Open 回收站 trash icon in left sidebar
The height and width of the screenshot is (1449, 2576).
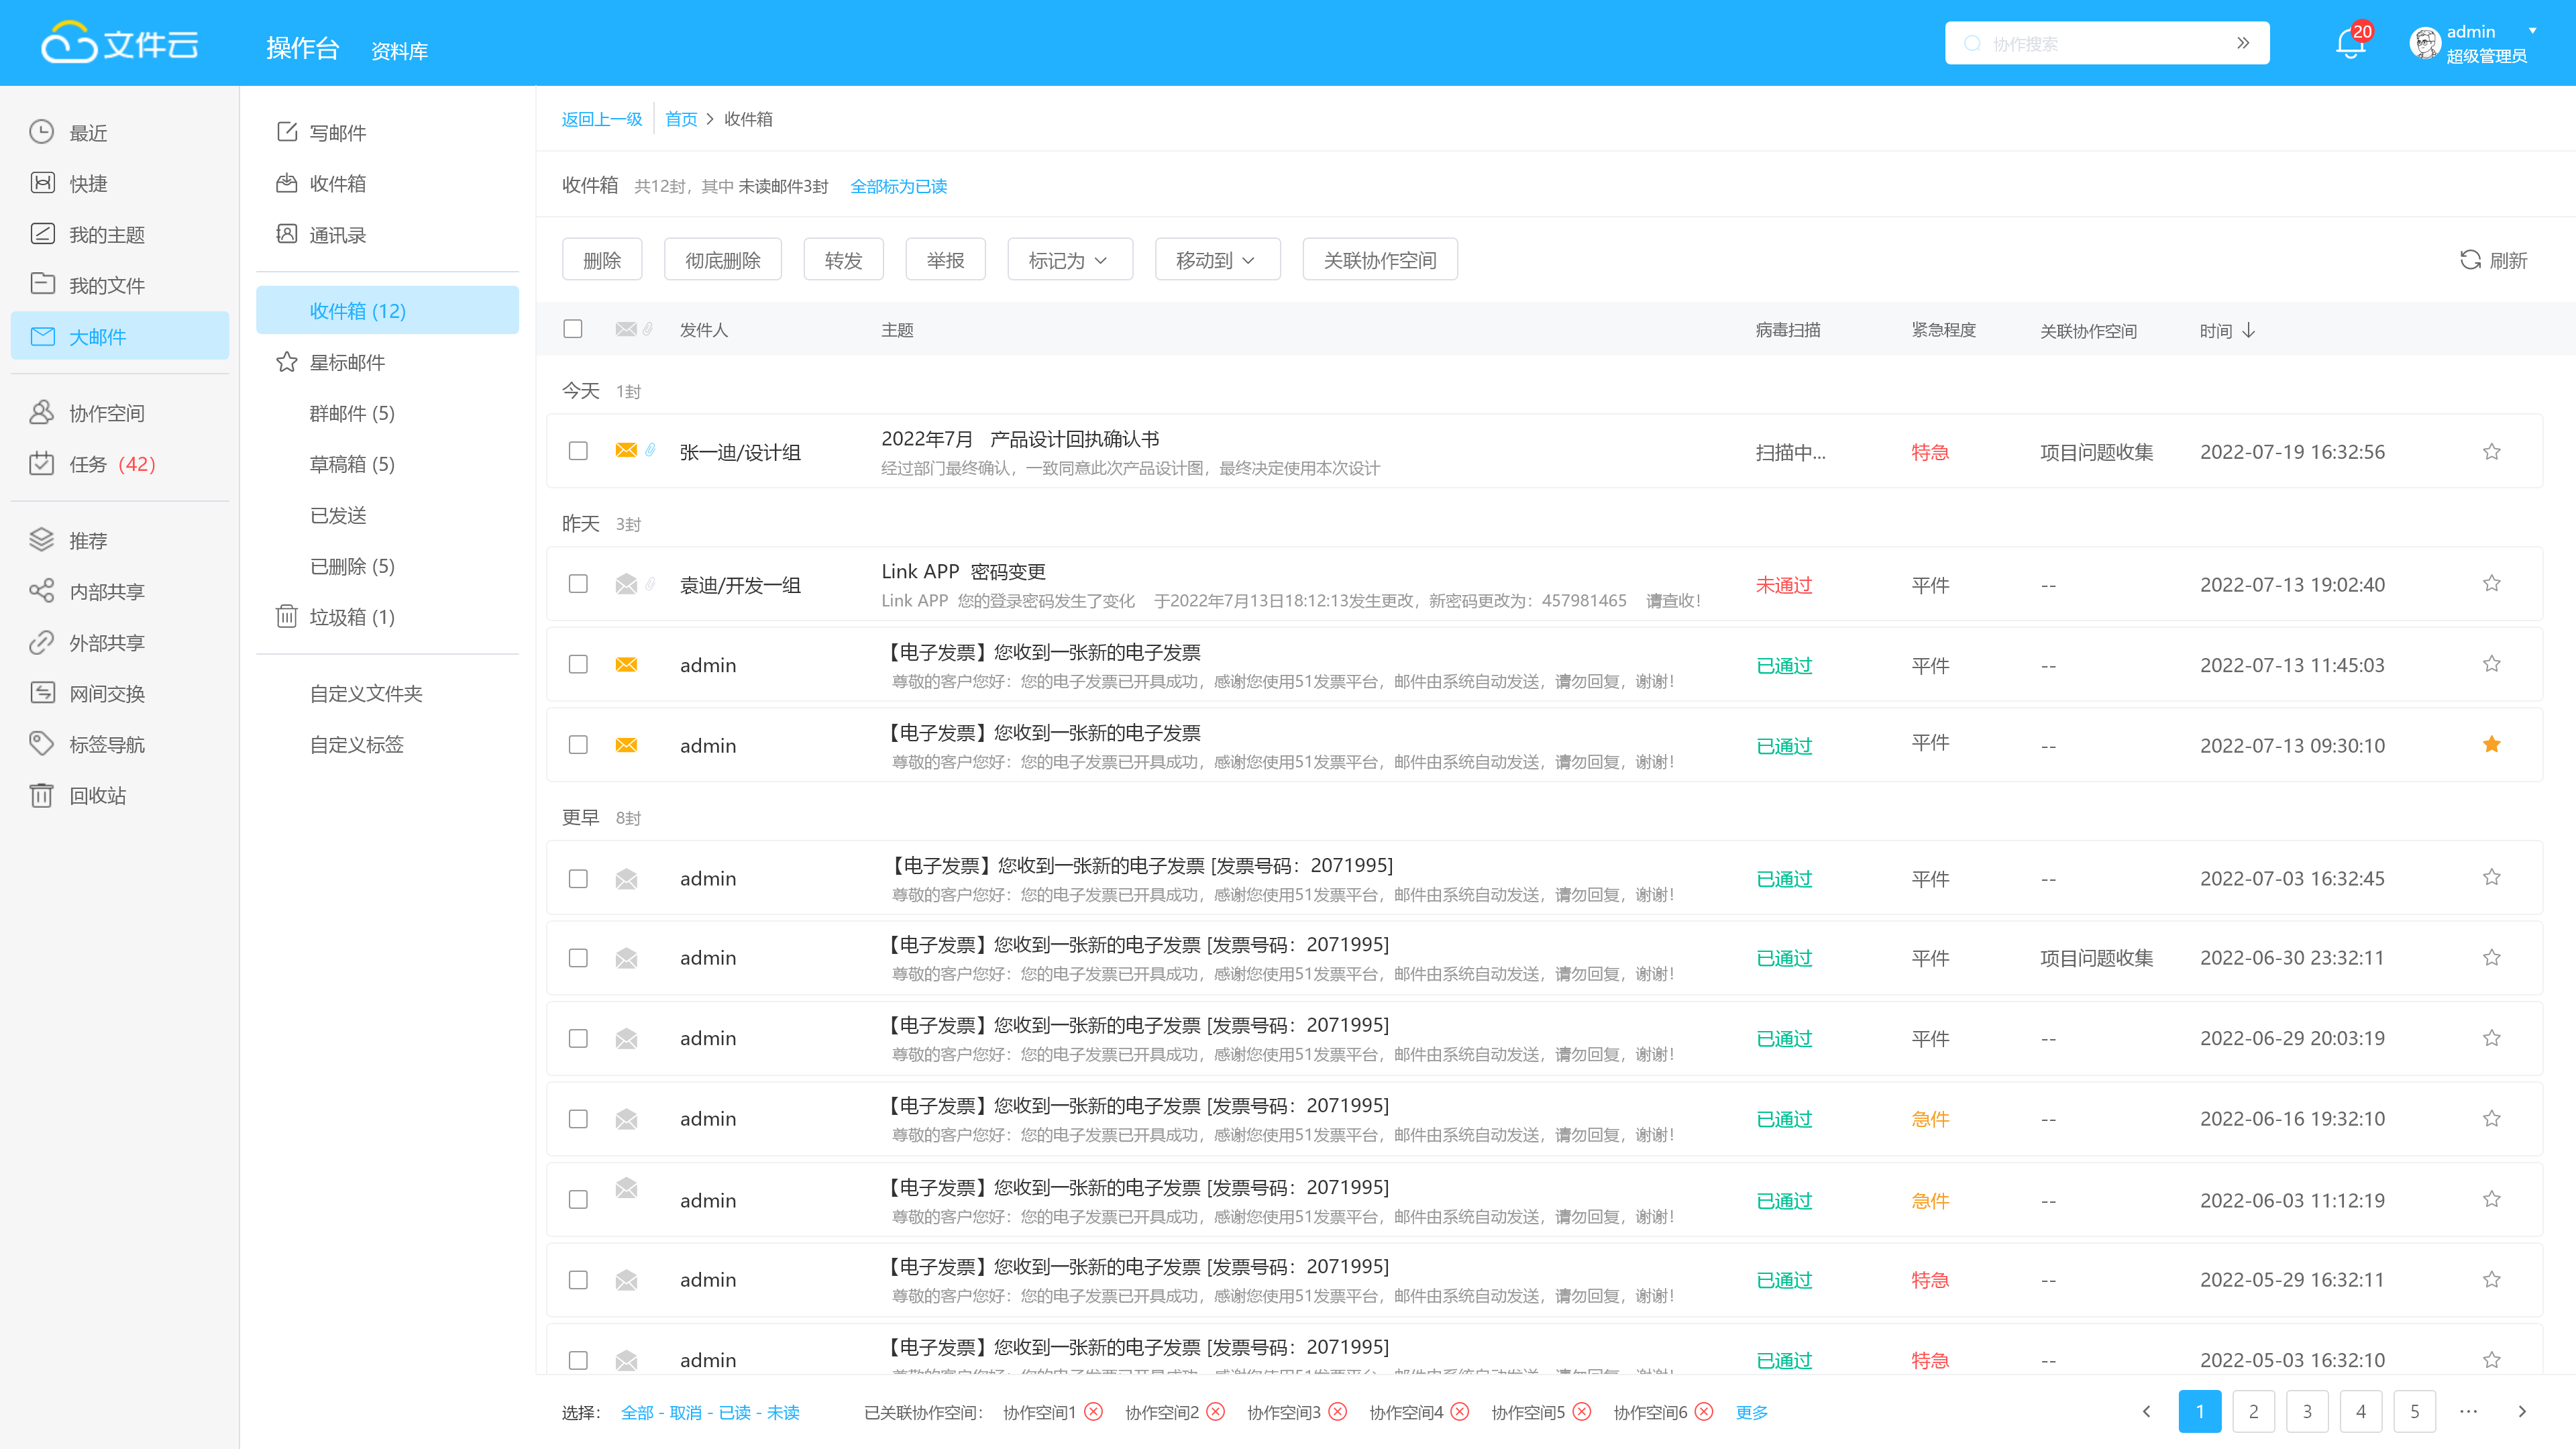pyautogui.click(x=41, y=796)
